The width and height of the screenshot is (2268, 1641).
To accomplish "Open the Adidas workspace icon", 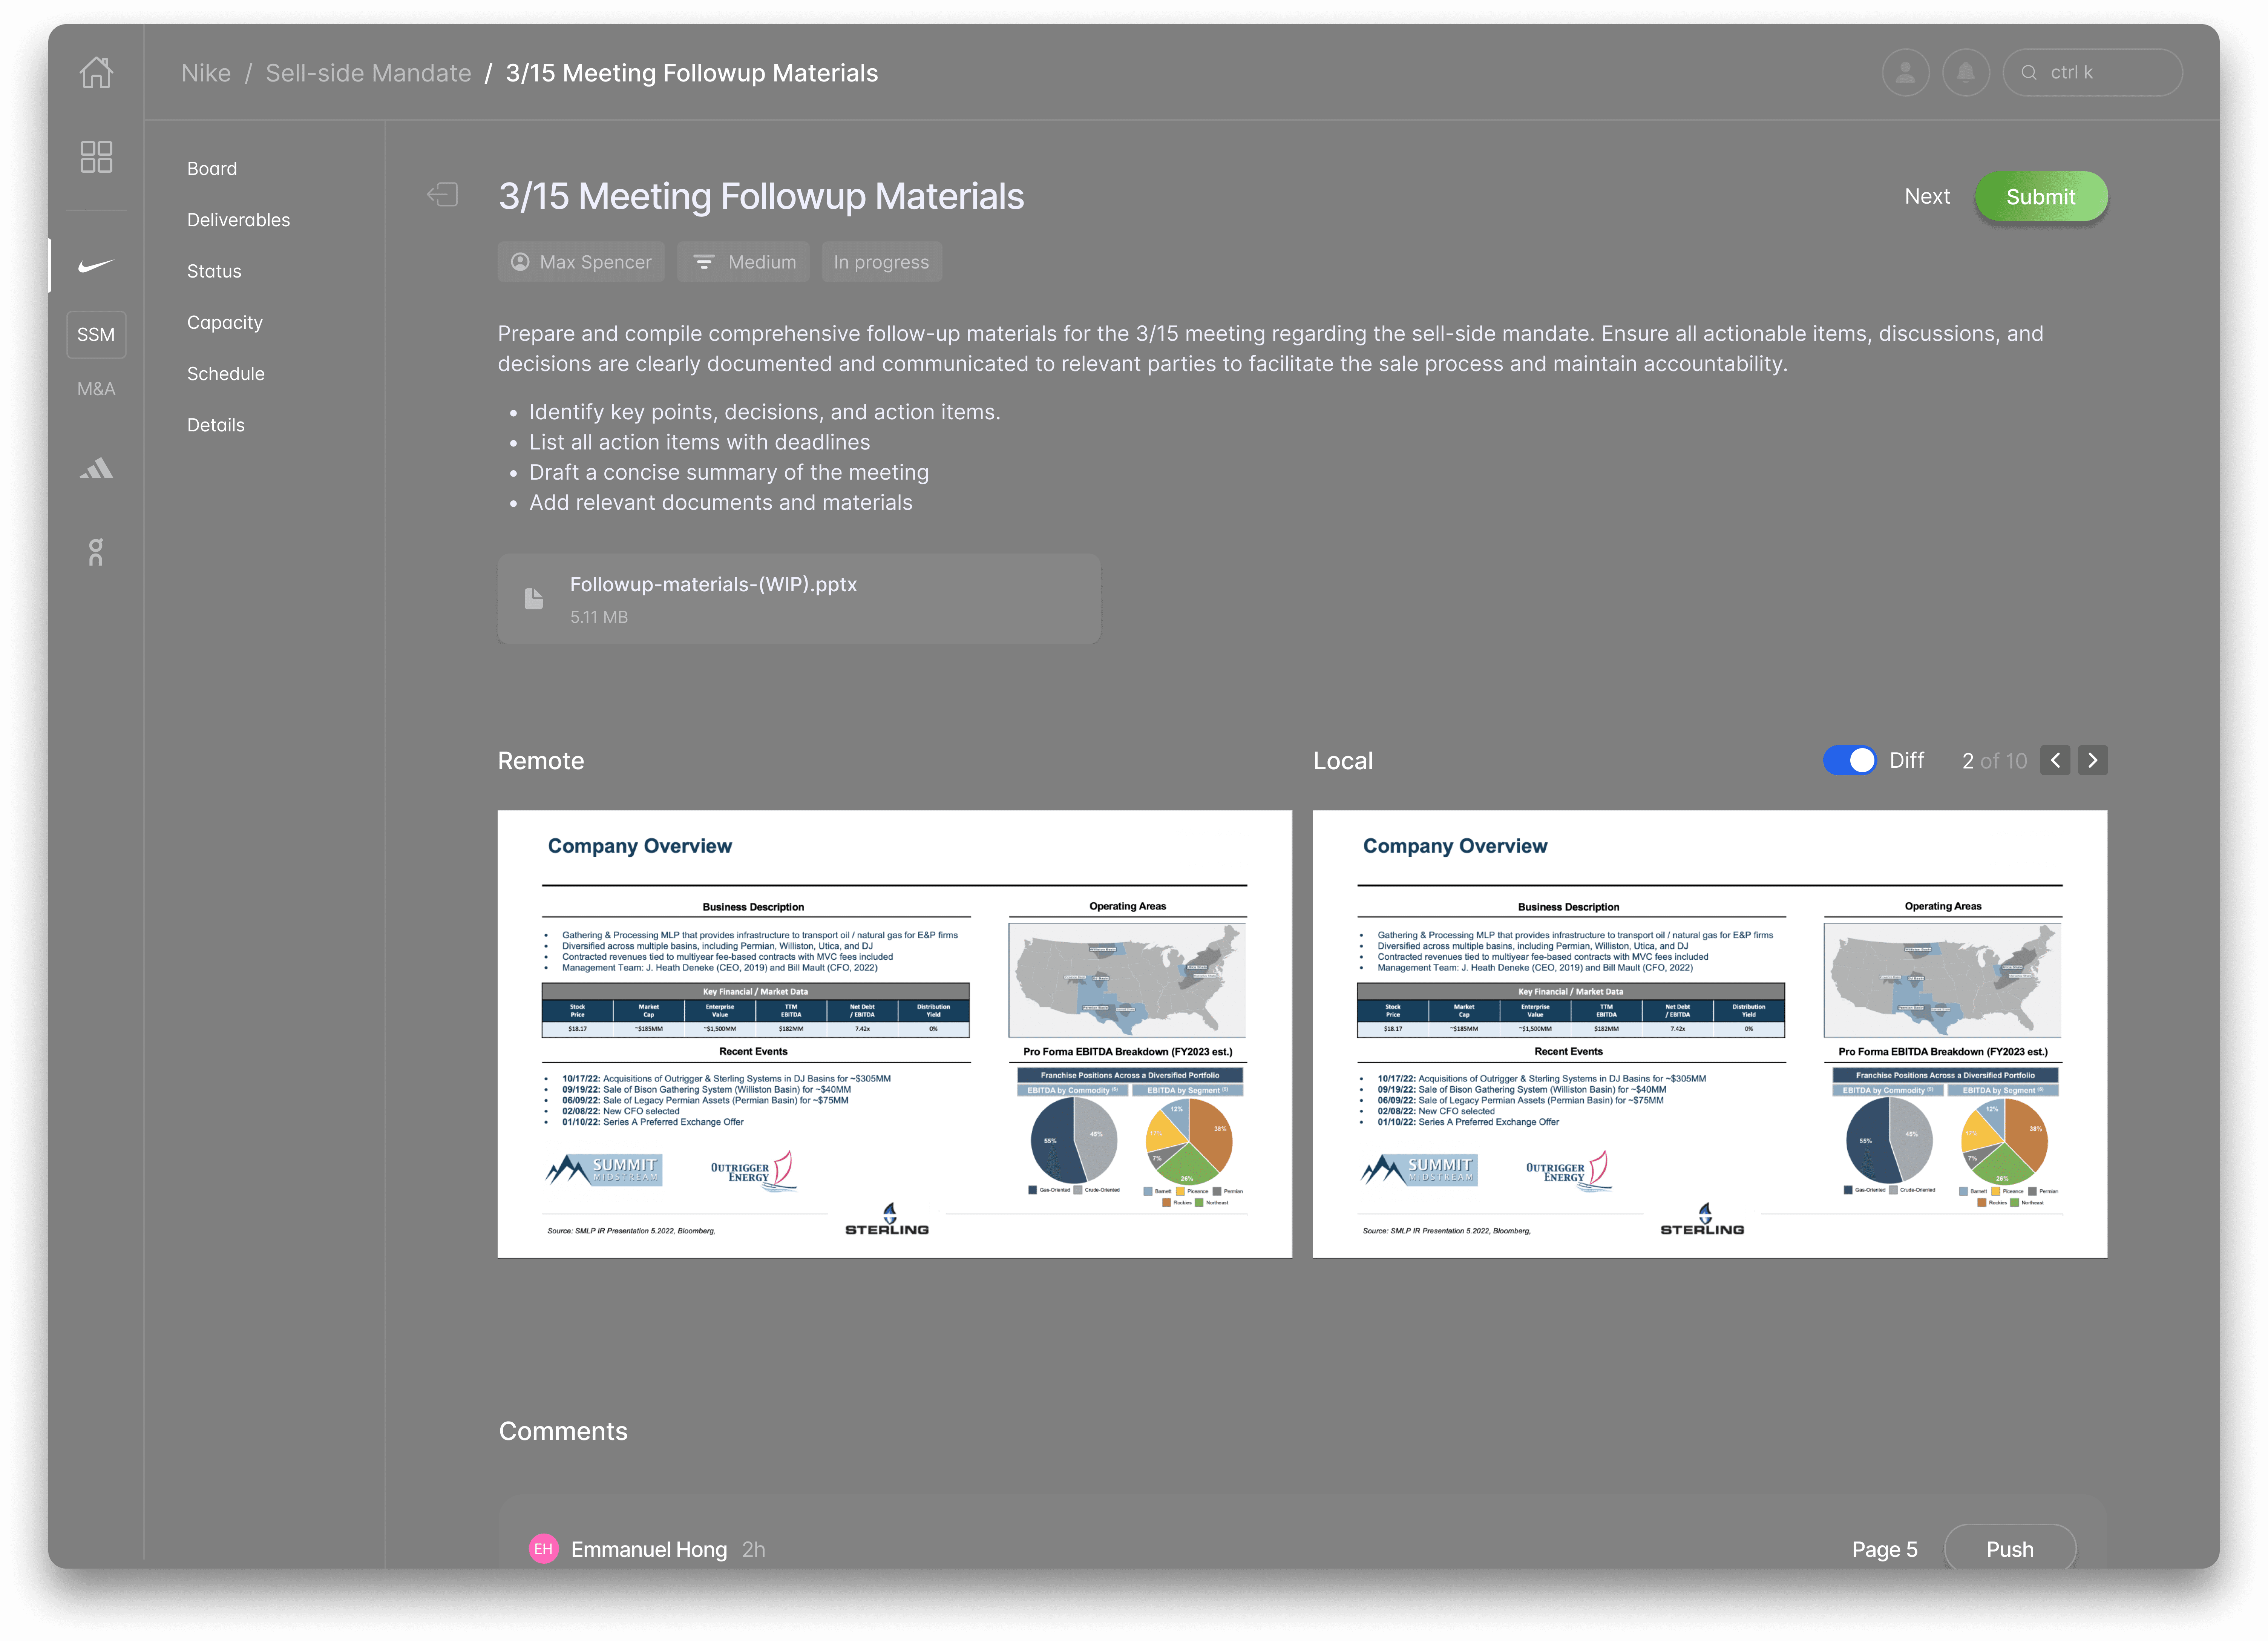I will click(96, 468).
